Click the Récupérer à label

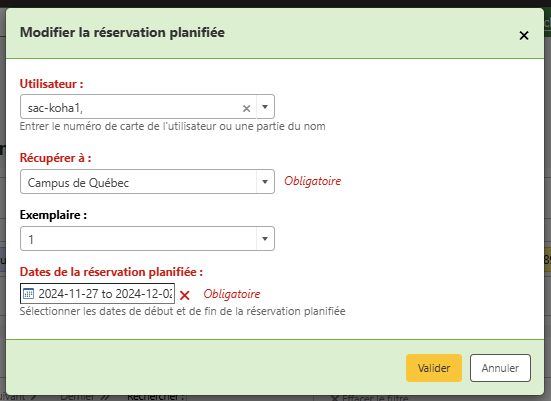(56, 158)
